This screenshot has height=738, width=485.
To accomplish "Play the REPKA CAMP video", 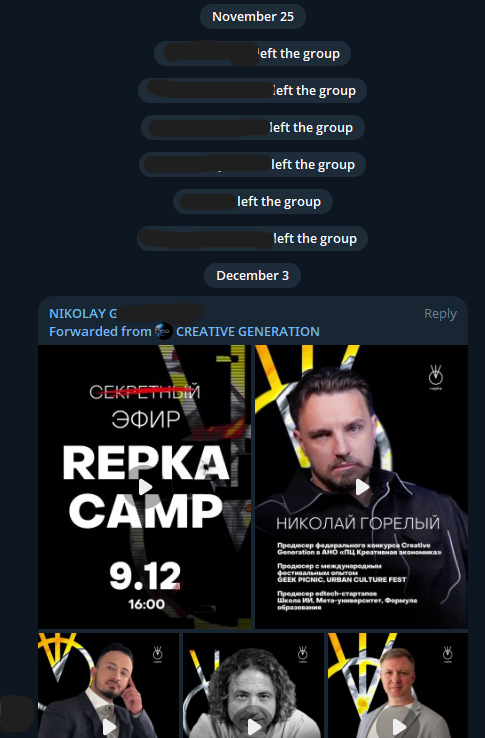I will pos(145,487).
